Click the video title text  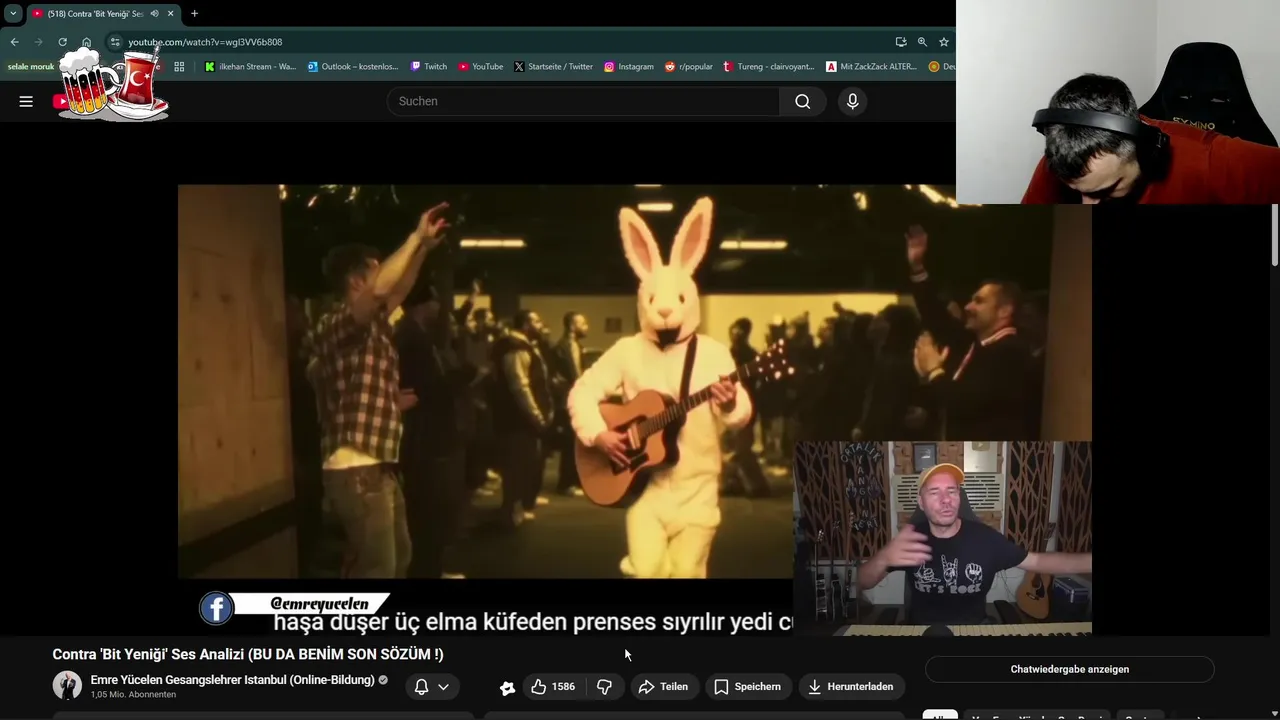pyautogui.click(x=248, y=654)
